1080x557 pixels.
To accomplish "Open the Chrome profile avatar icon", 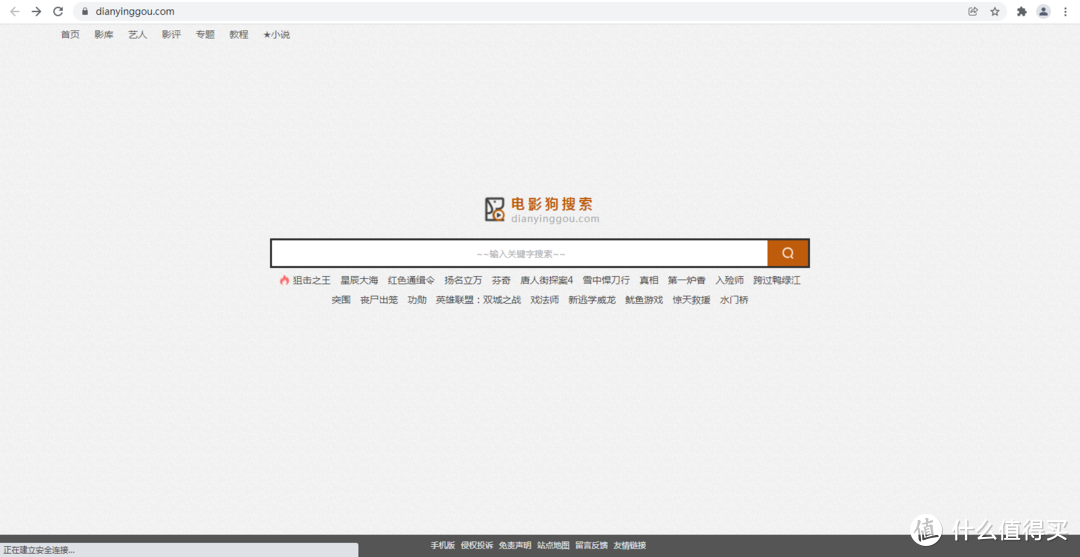I will coord(1043,12).
